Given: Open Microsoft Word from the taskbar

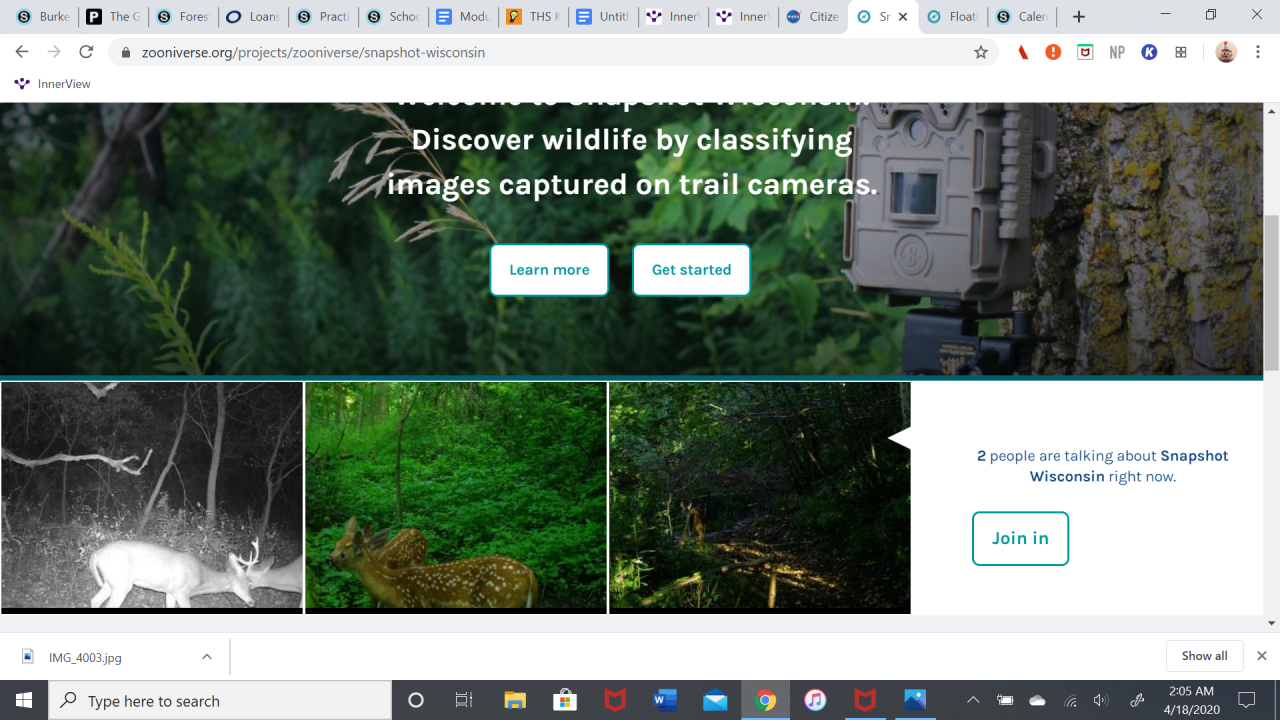Looking at the screenshot, I should tap(665, 700).
